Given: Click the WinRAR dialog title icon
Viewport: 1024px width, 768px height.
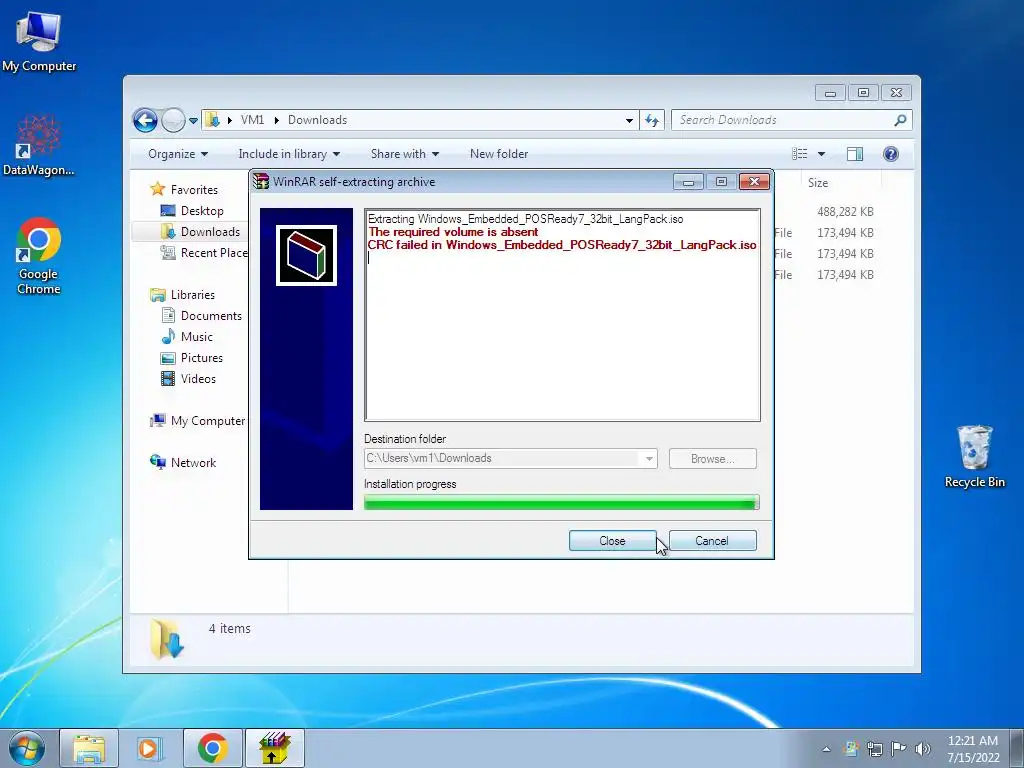Looking at the screenshot, I should pos(261,182).
